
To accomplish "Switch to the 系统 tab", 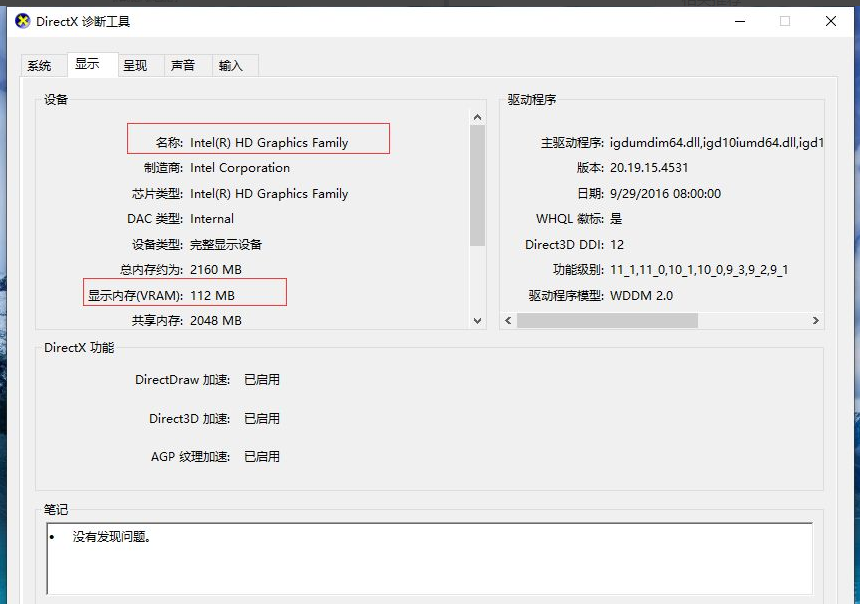I will (x=42, y=65).
